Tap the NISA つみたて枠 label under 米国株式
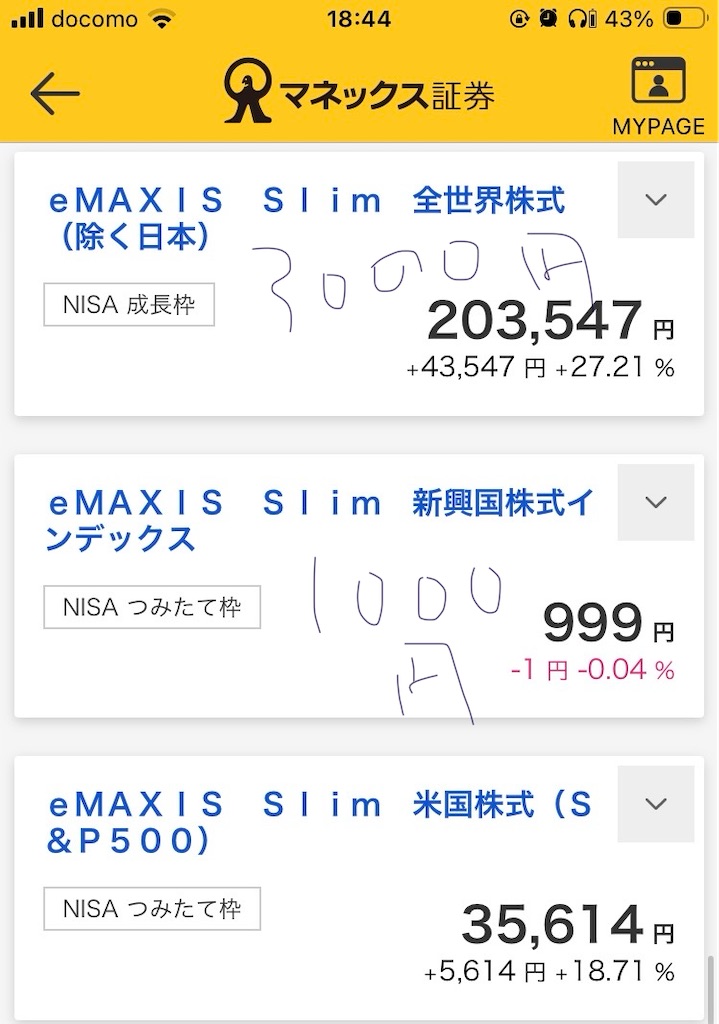 152,908
